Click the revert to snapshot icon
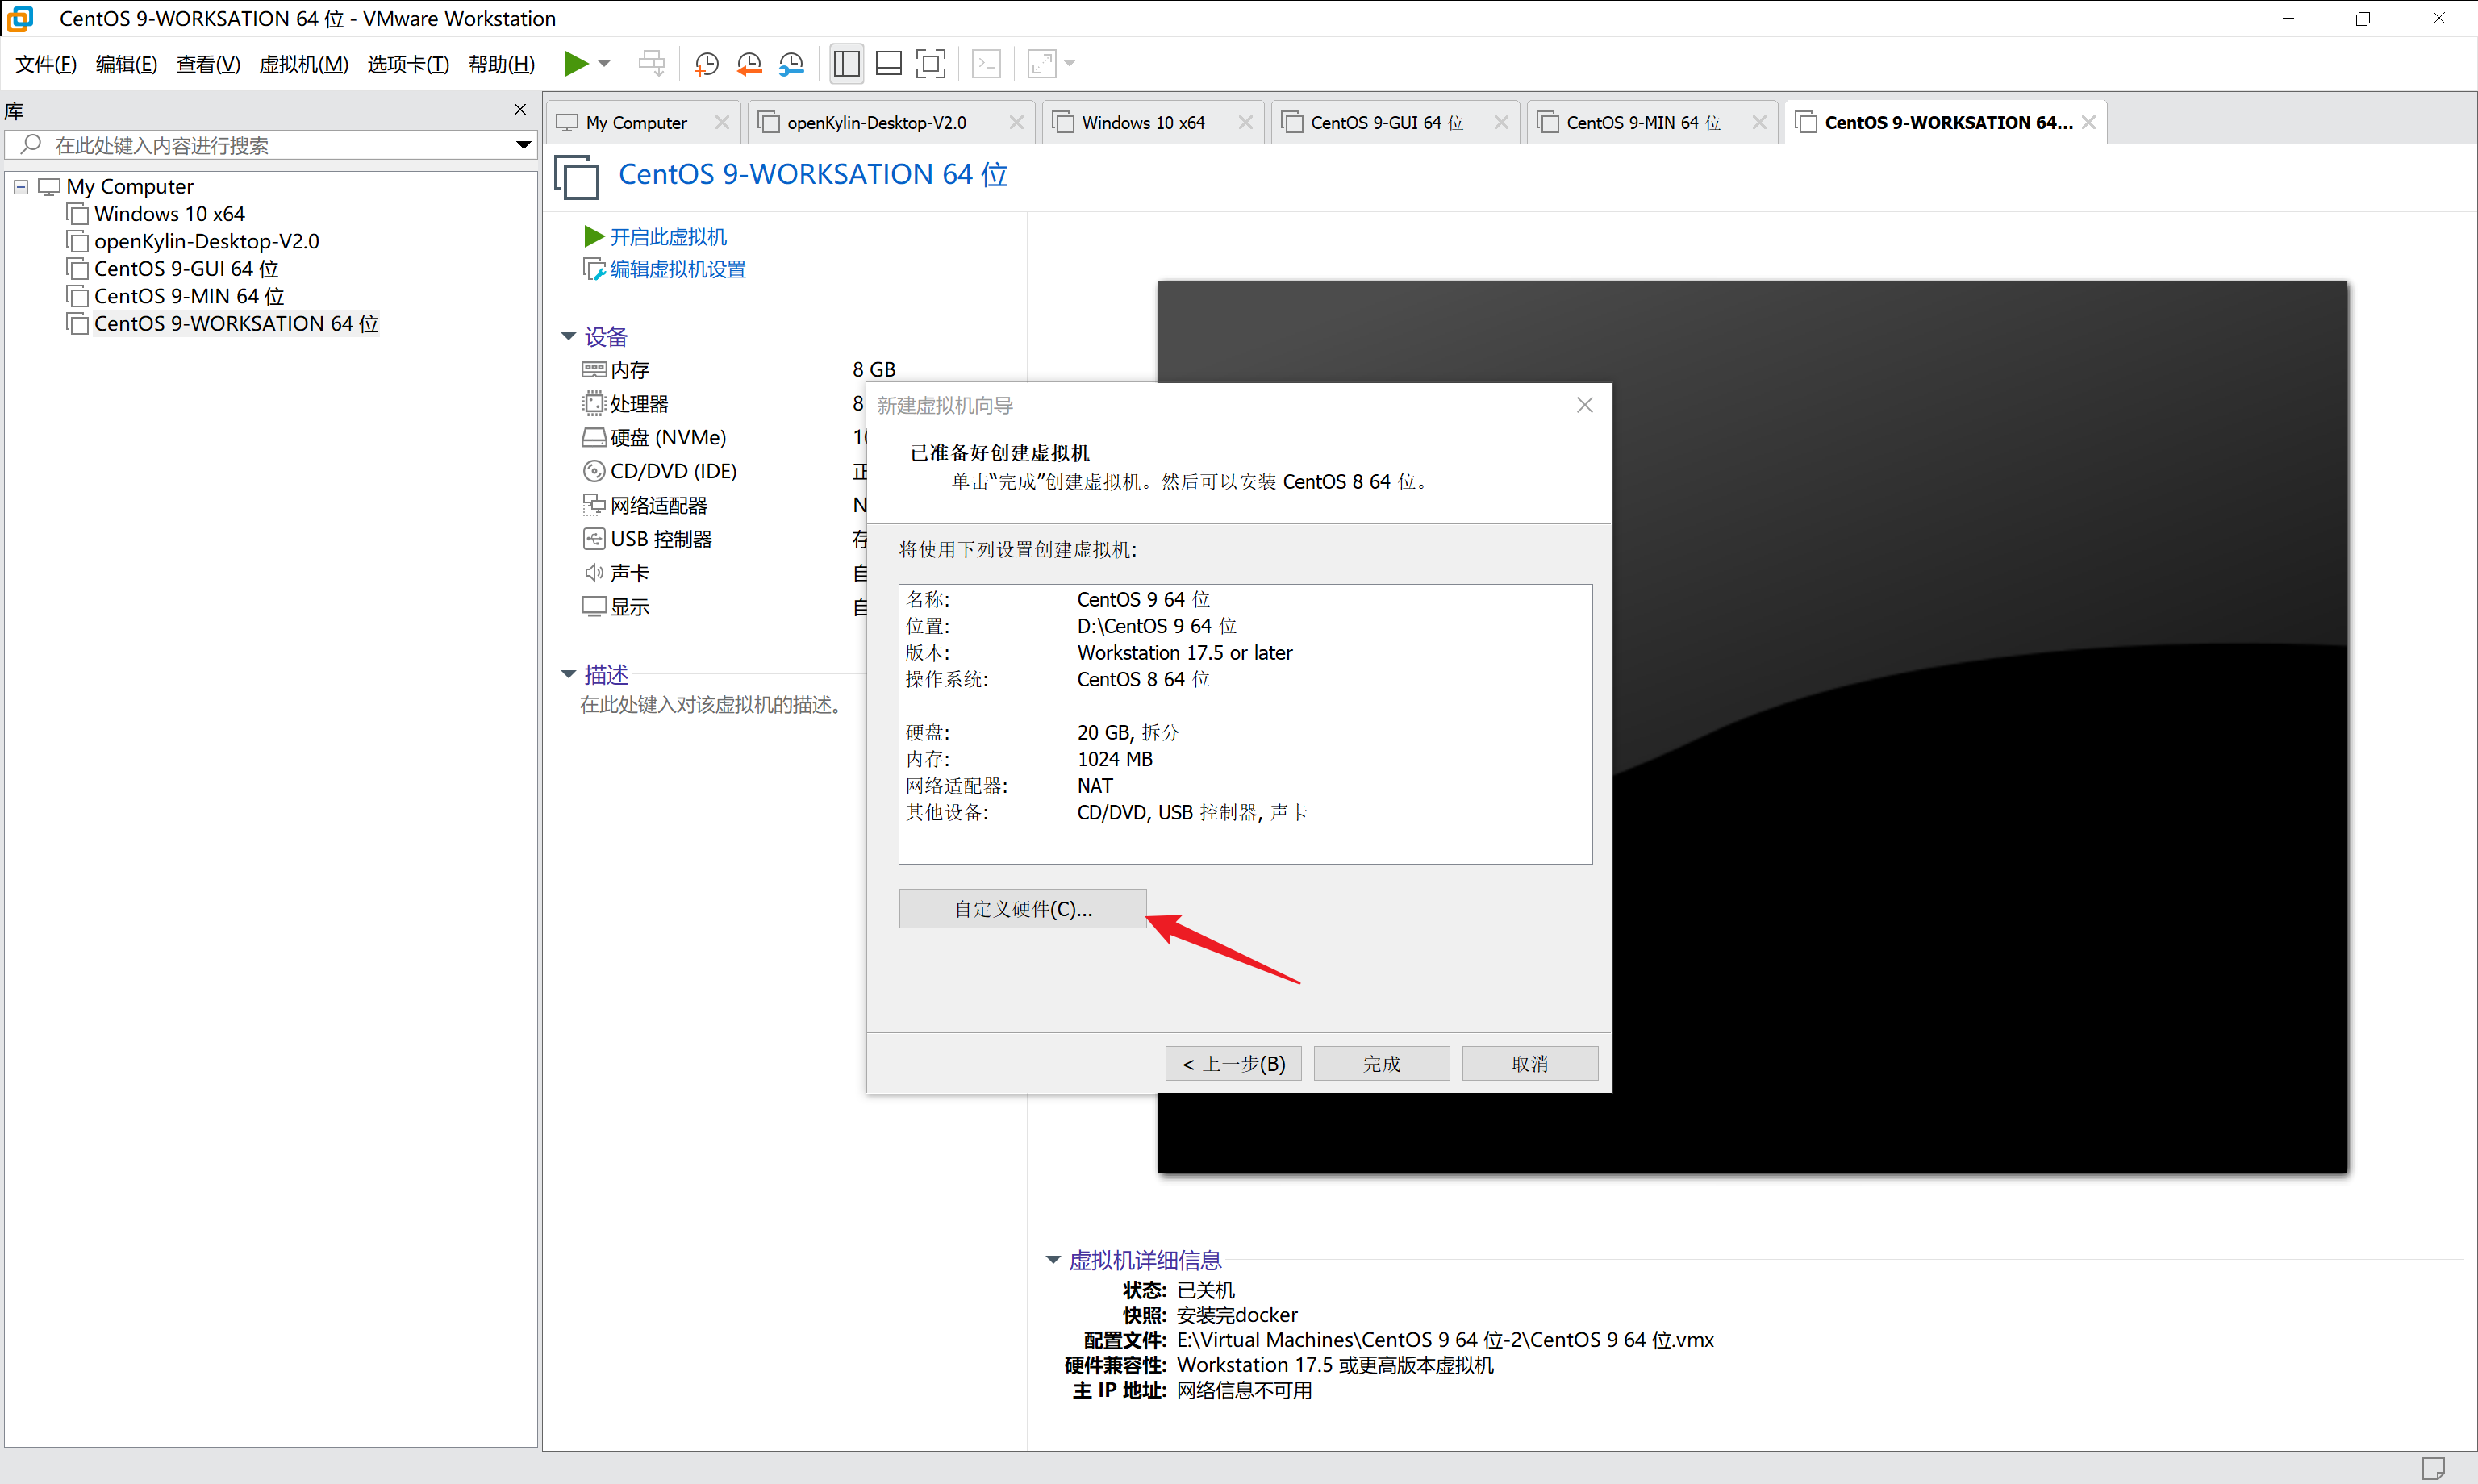This screenshot has width=2478, height=1484. pos(749,64)
